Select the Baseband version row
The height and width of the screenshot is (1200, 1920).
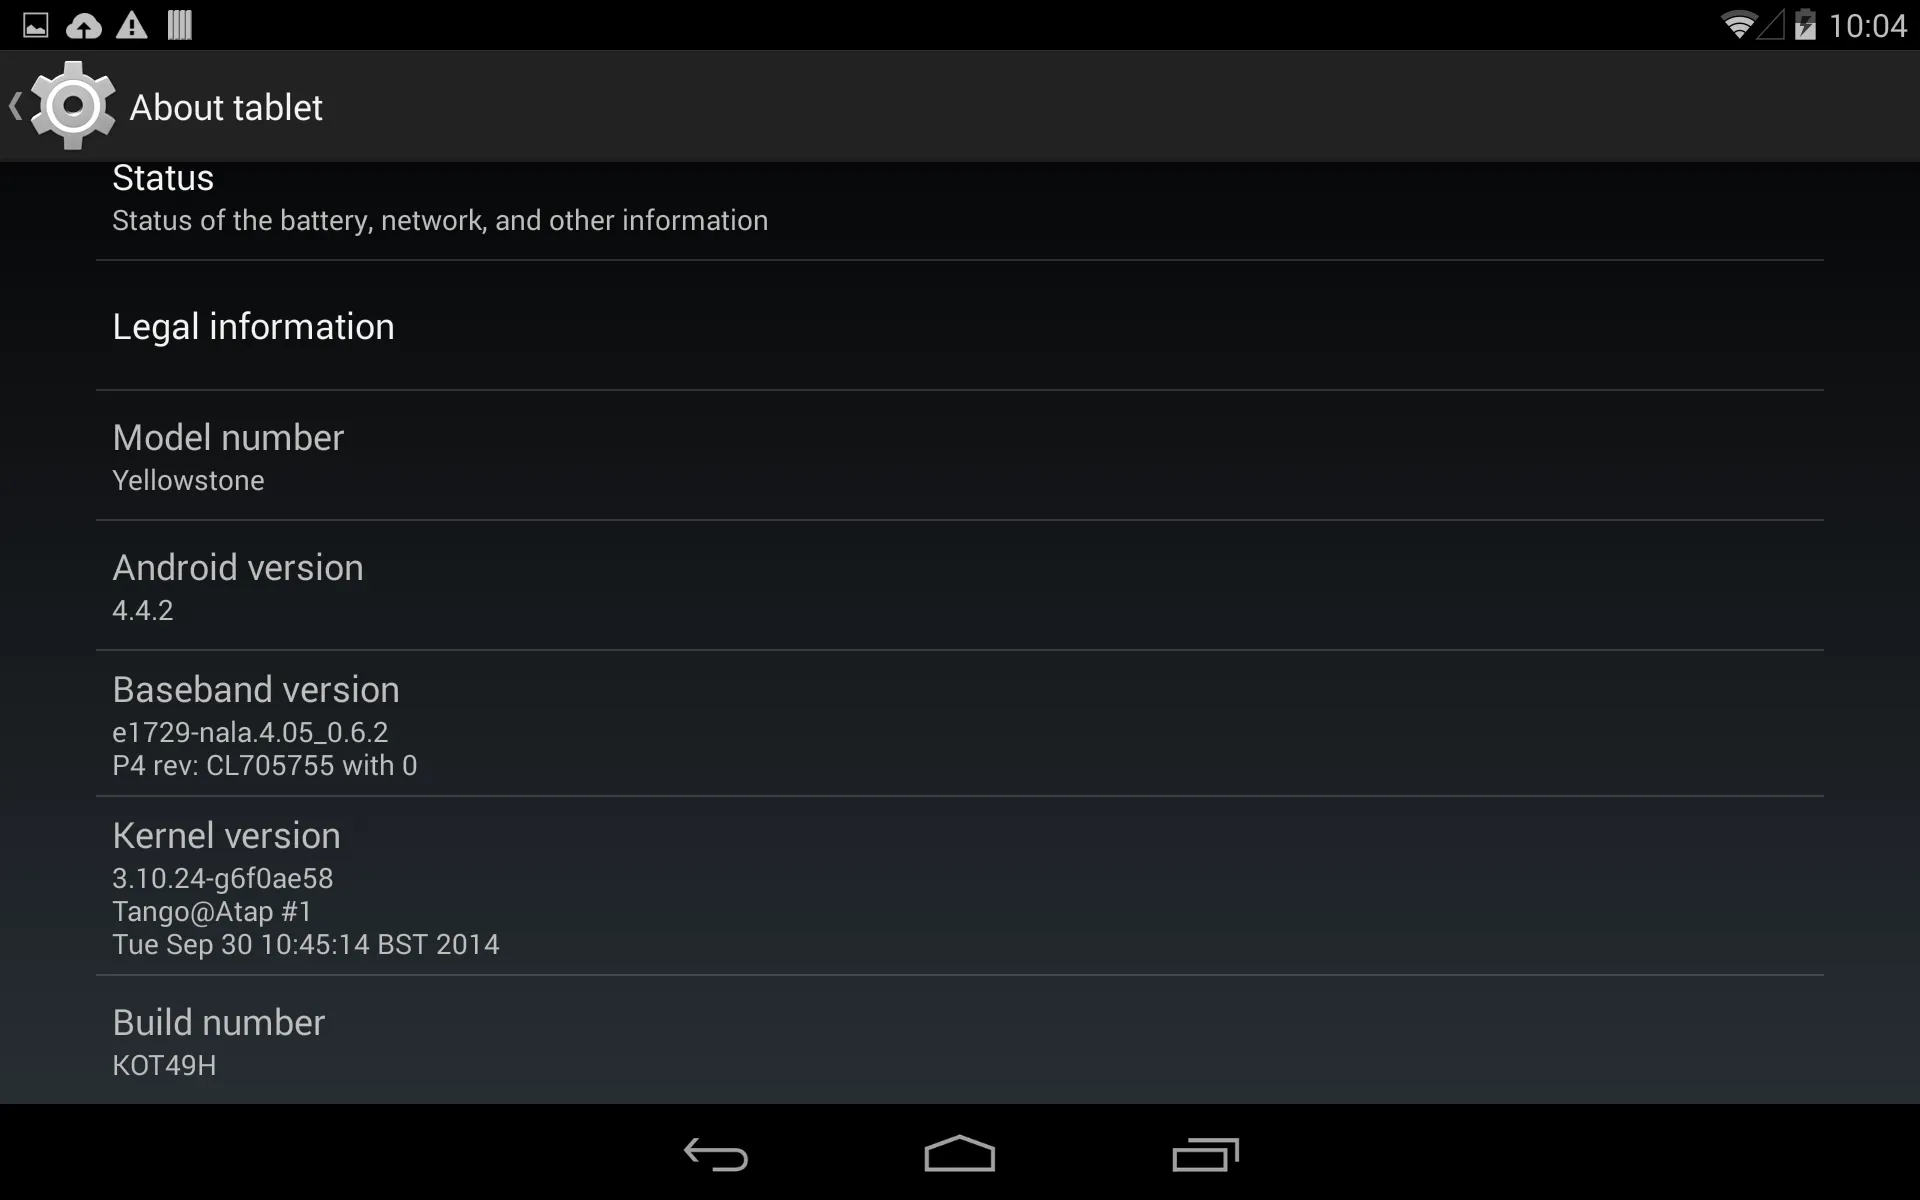pyautogui.click(x=960, y=724)
